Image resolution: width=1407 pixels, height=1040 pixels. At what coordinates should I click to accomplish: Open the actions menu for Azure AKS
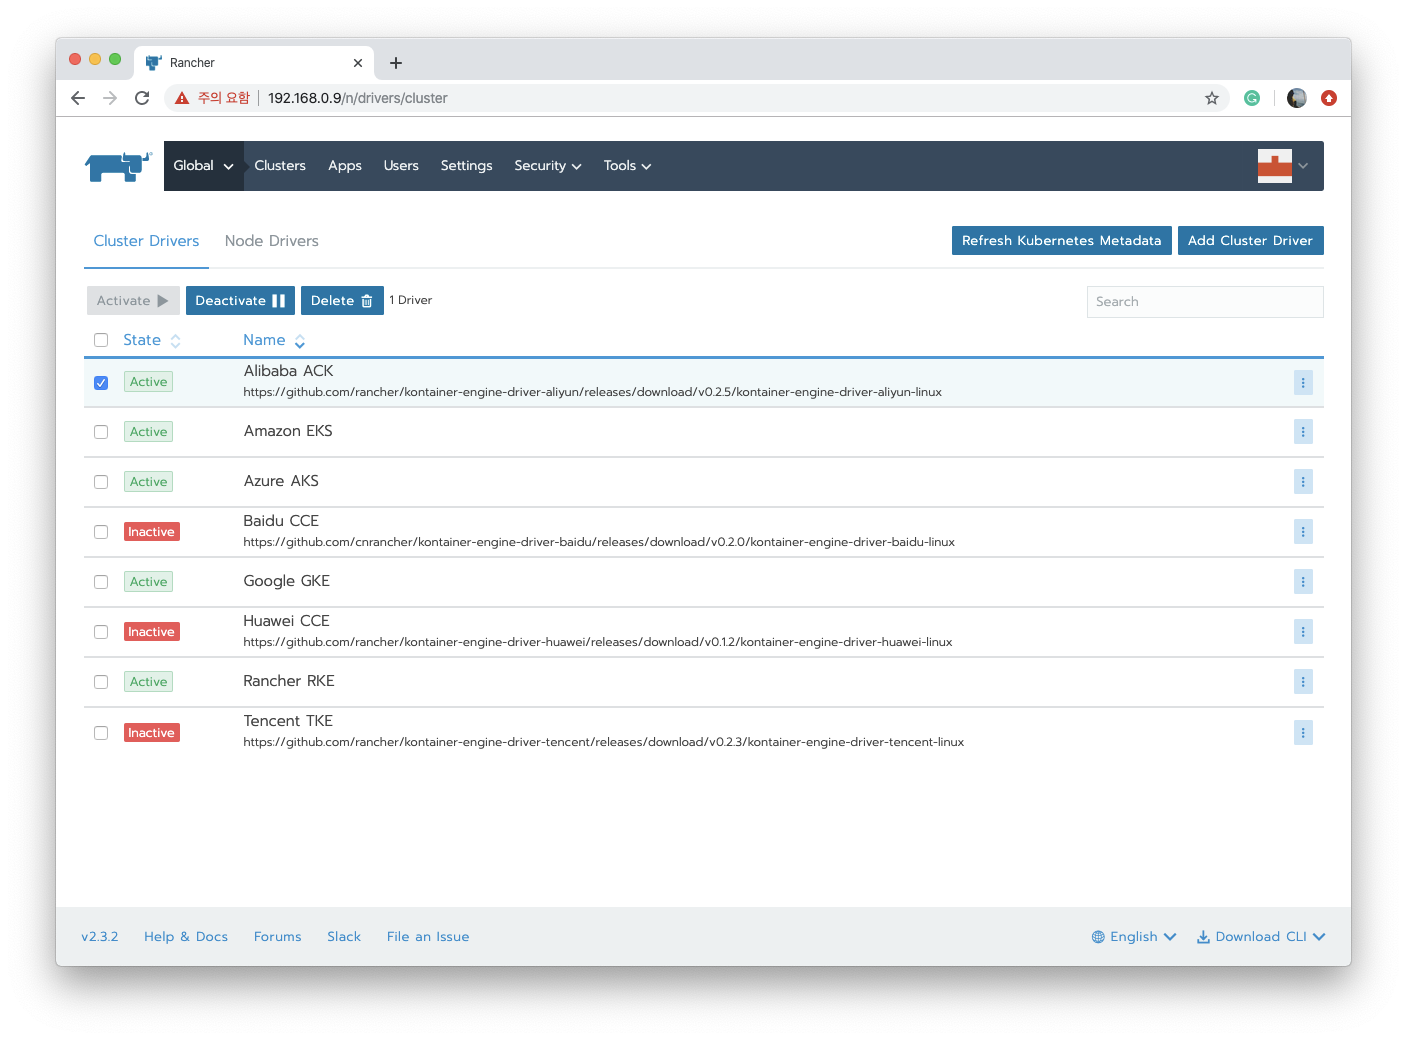point(1303,482)
